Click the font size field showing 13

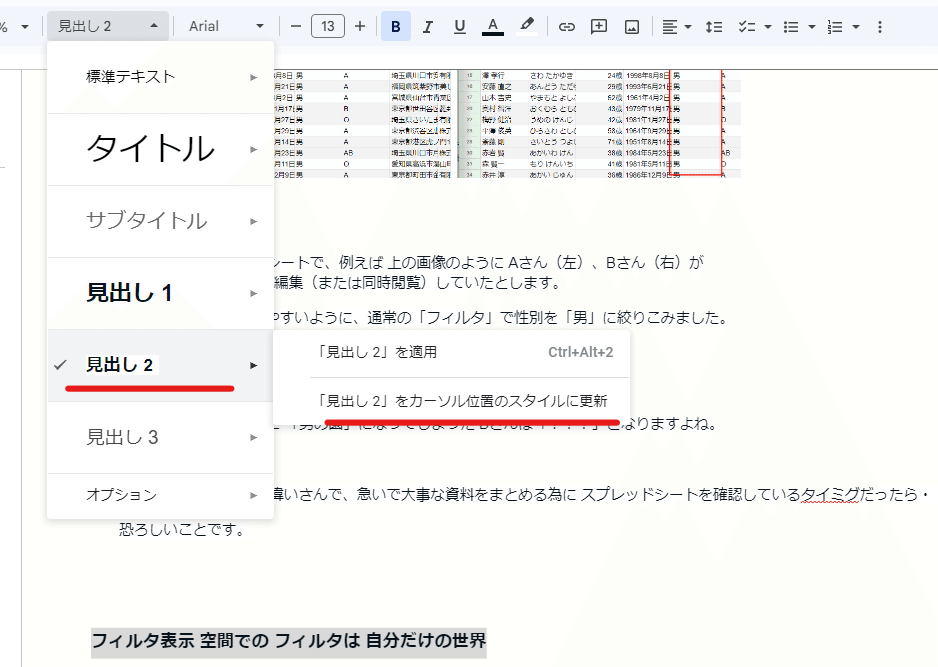click(x=328, y=26)
